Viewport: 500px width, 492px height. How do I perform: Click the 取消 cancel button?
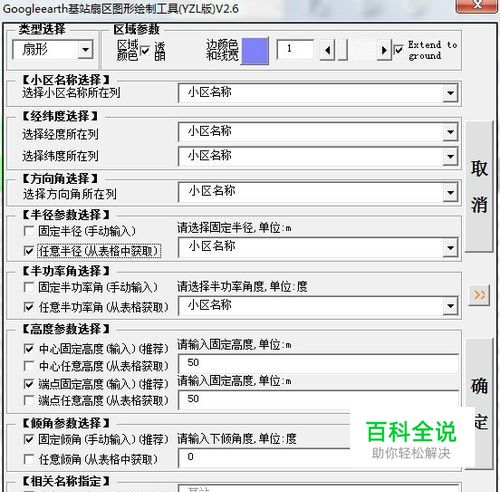click(479, 187)
